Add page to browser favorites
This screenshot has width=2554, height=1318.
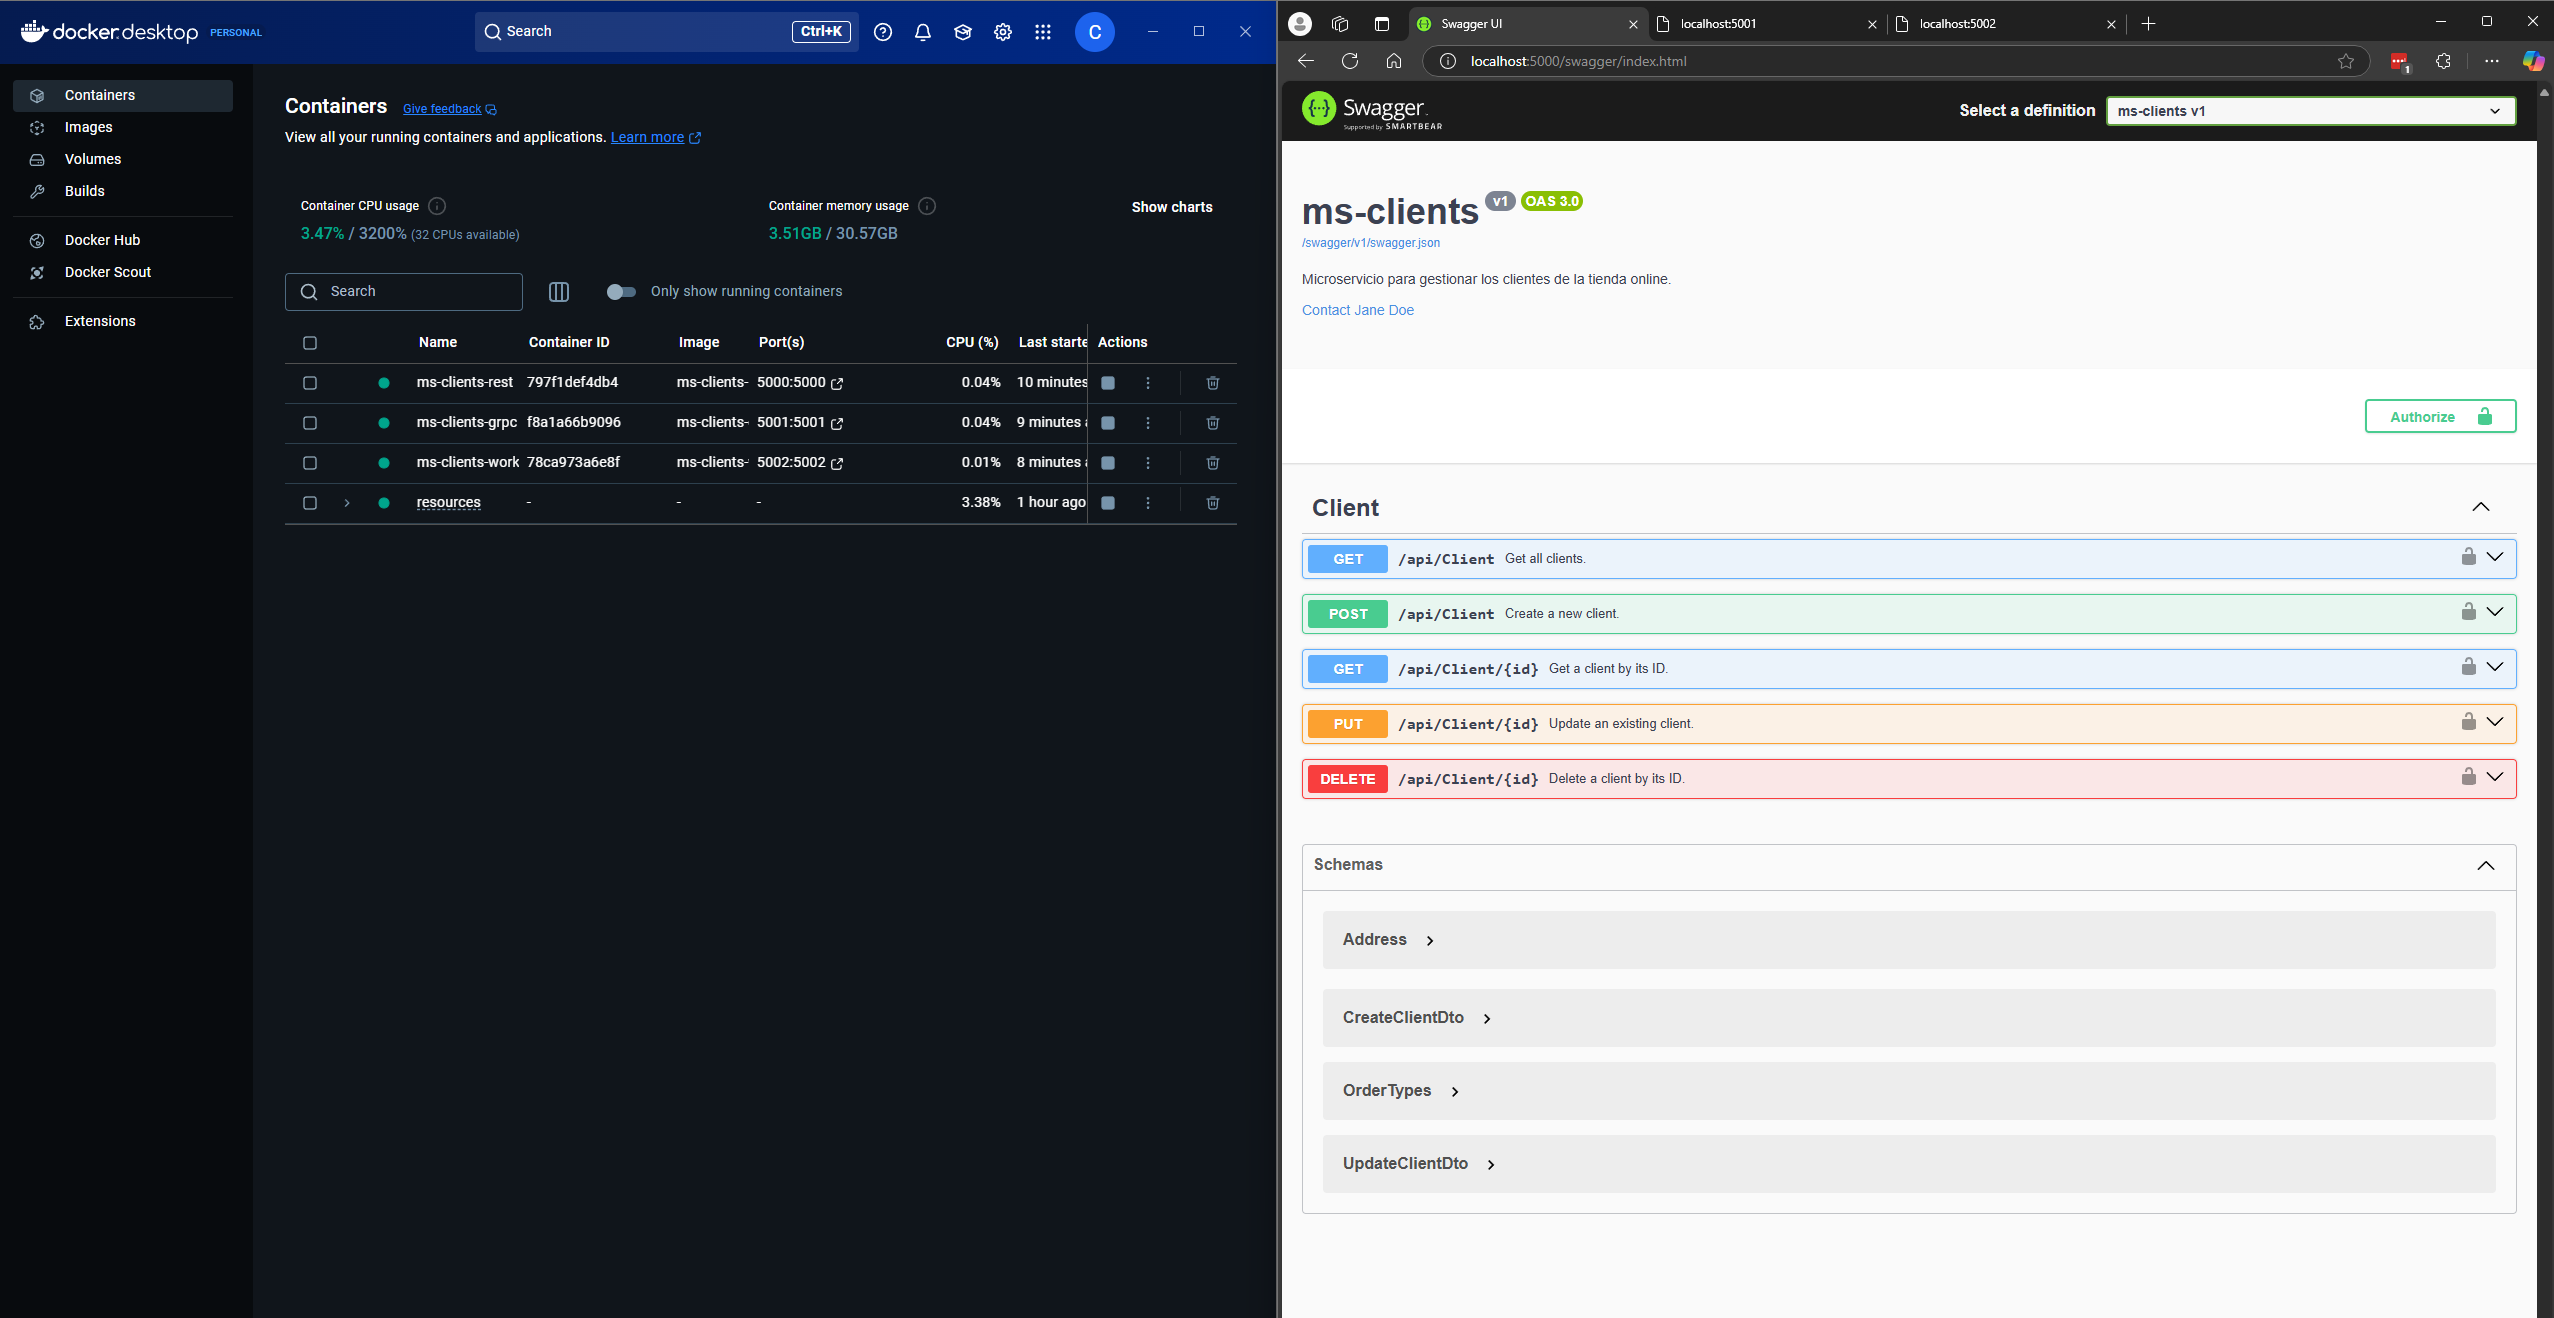(x=2345, y=61)
